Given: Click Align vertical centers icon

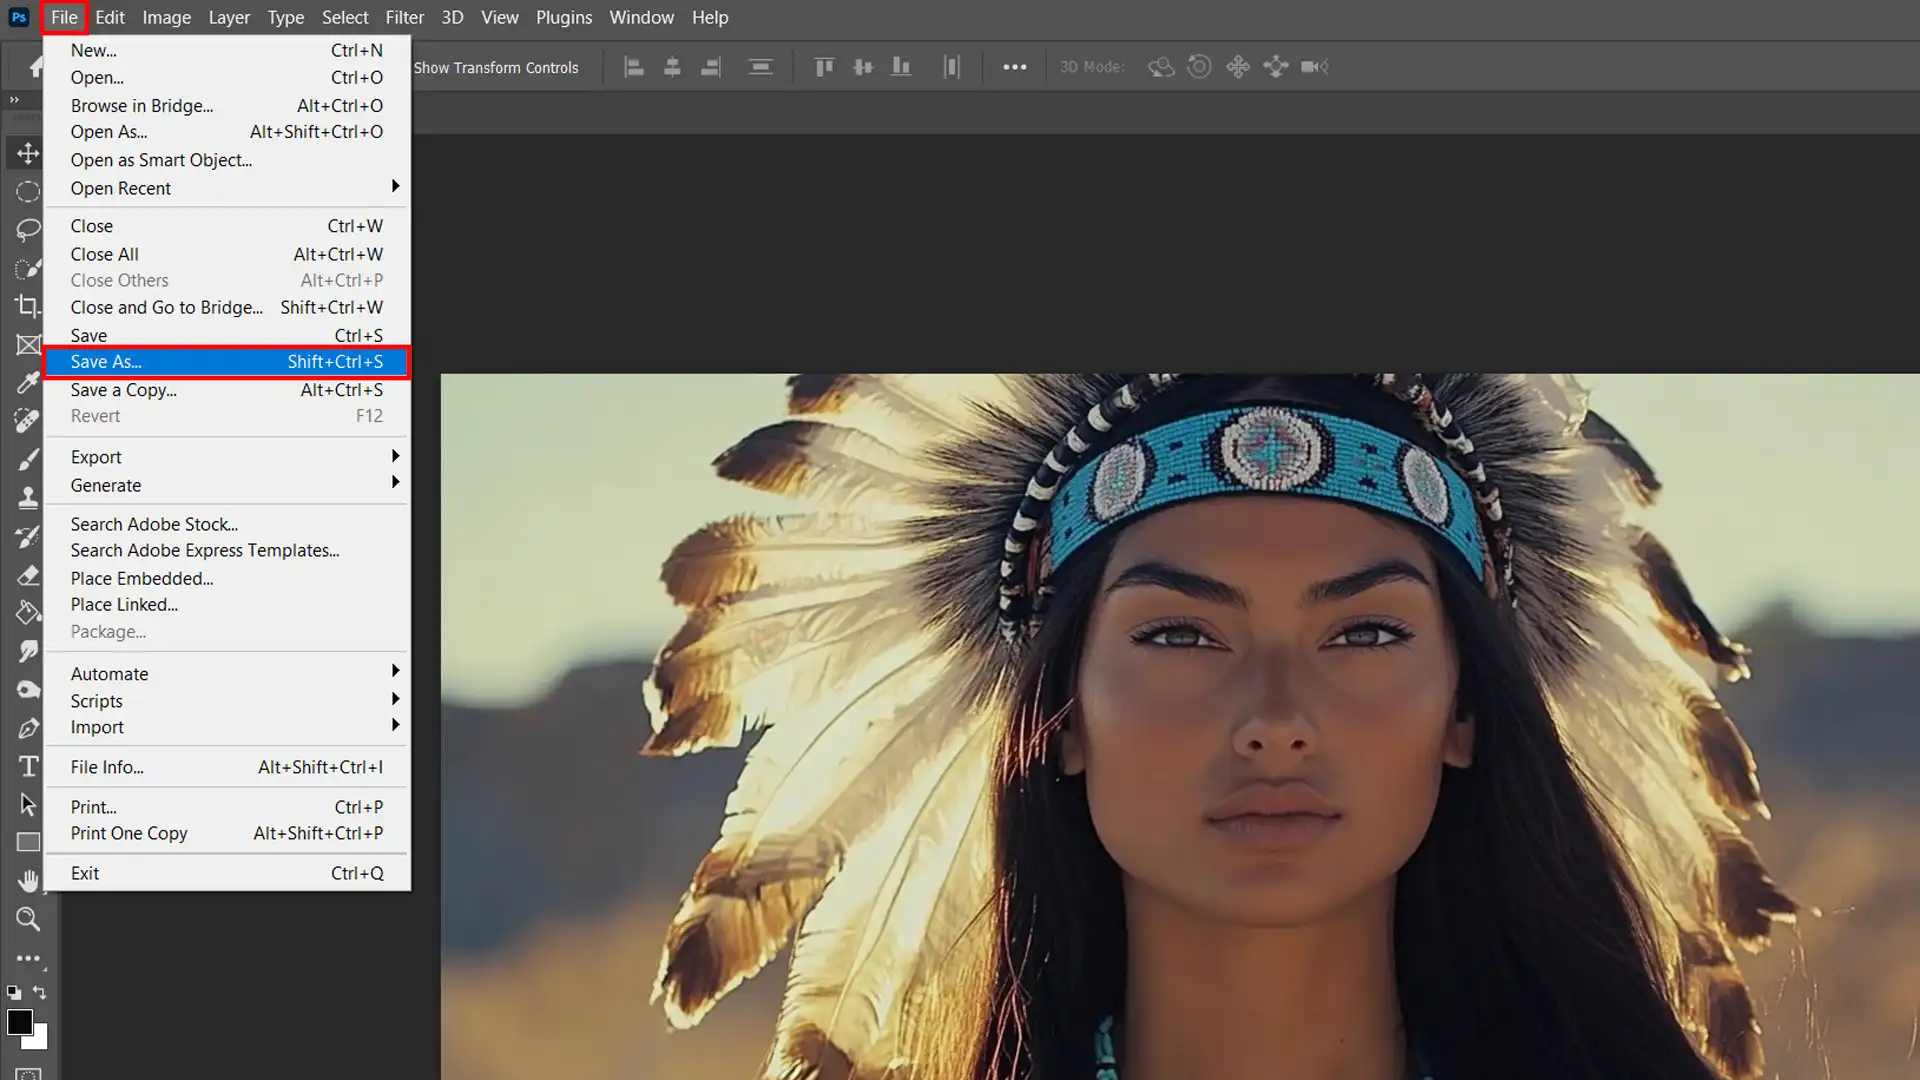Looking at the screenshot, I should [x=863, y=67].
